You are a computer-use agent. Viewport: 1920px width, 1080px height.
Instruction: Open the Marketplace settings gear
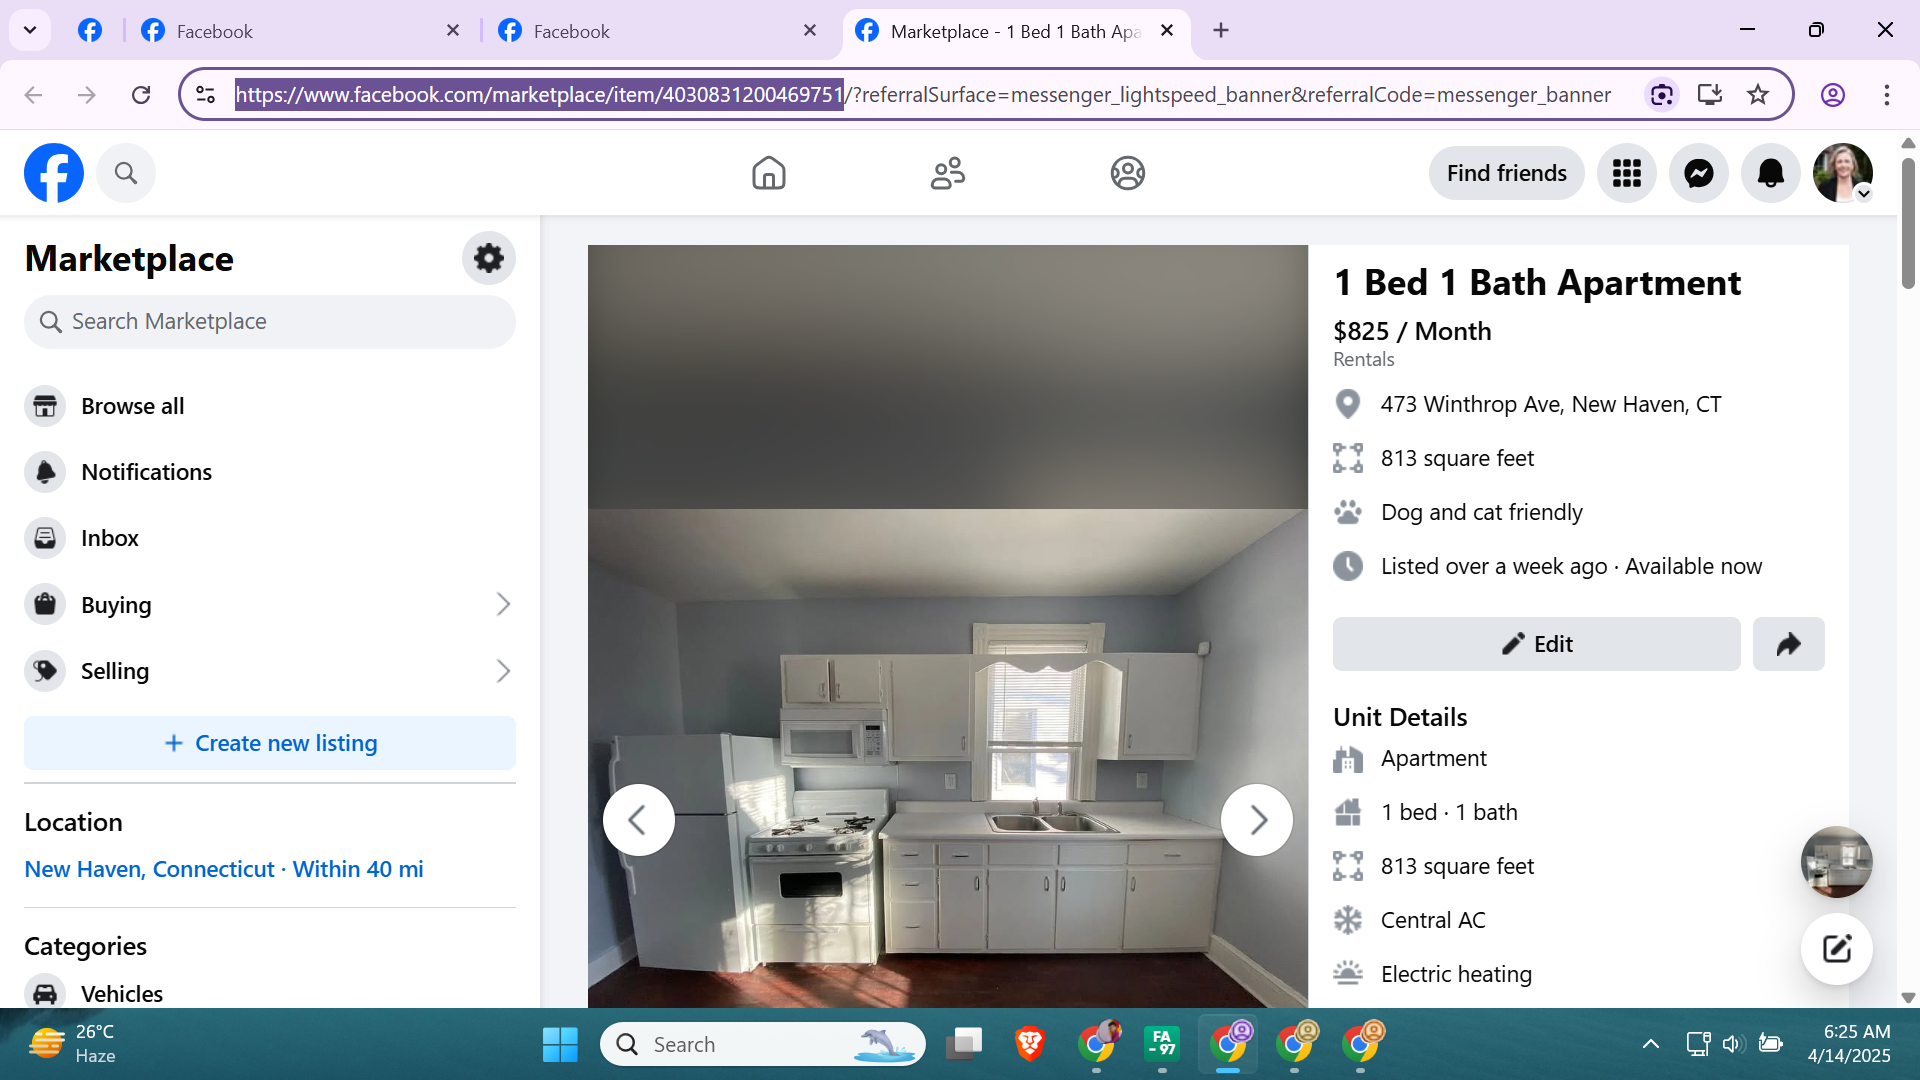(488, 258)
